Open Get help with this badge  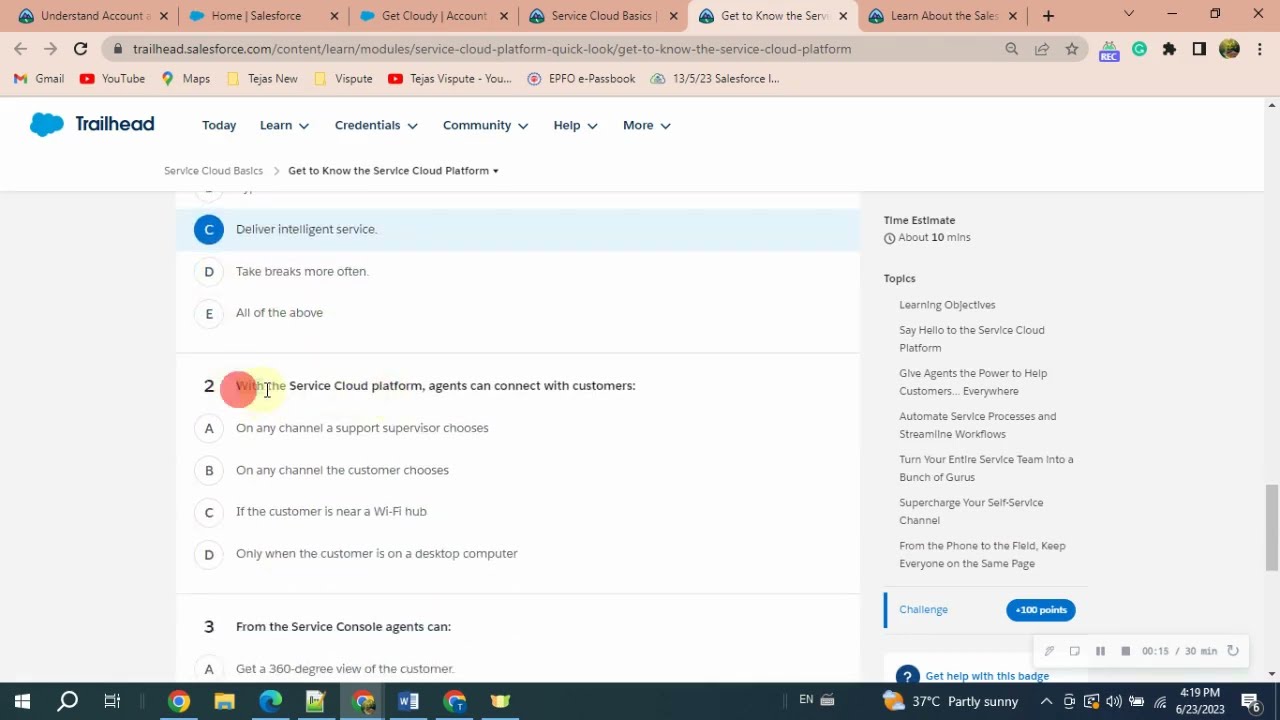click(987, 676)
